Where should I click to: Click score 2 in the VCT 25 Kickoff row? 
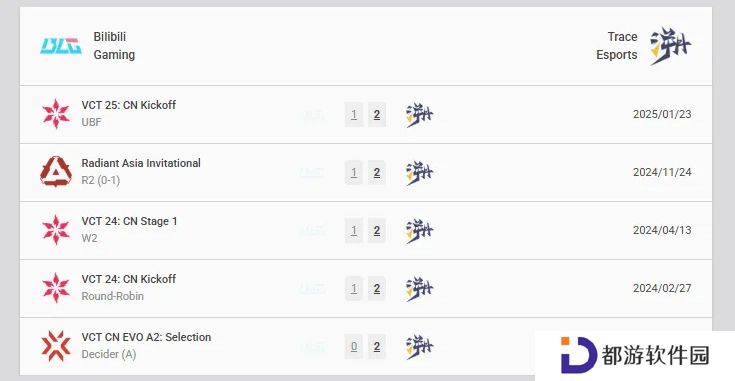point(377,114)
